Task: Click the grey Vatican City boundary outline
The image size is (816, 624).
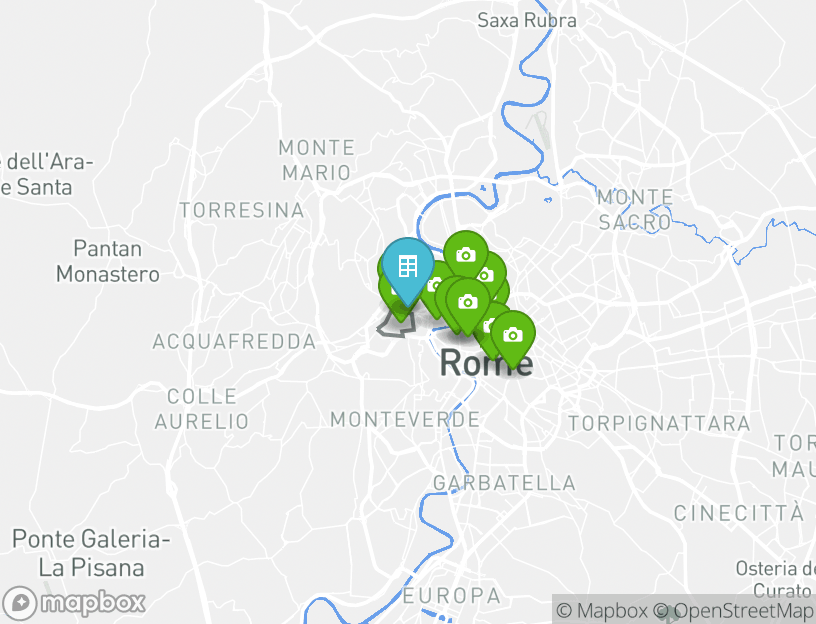Action: point(396,326)
